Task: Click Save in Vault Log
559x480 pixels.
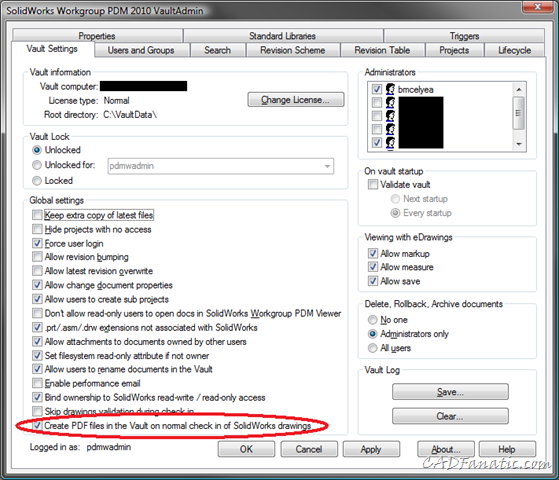Action: [x=450, y=392]
